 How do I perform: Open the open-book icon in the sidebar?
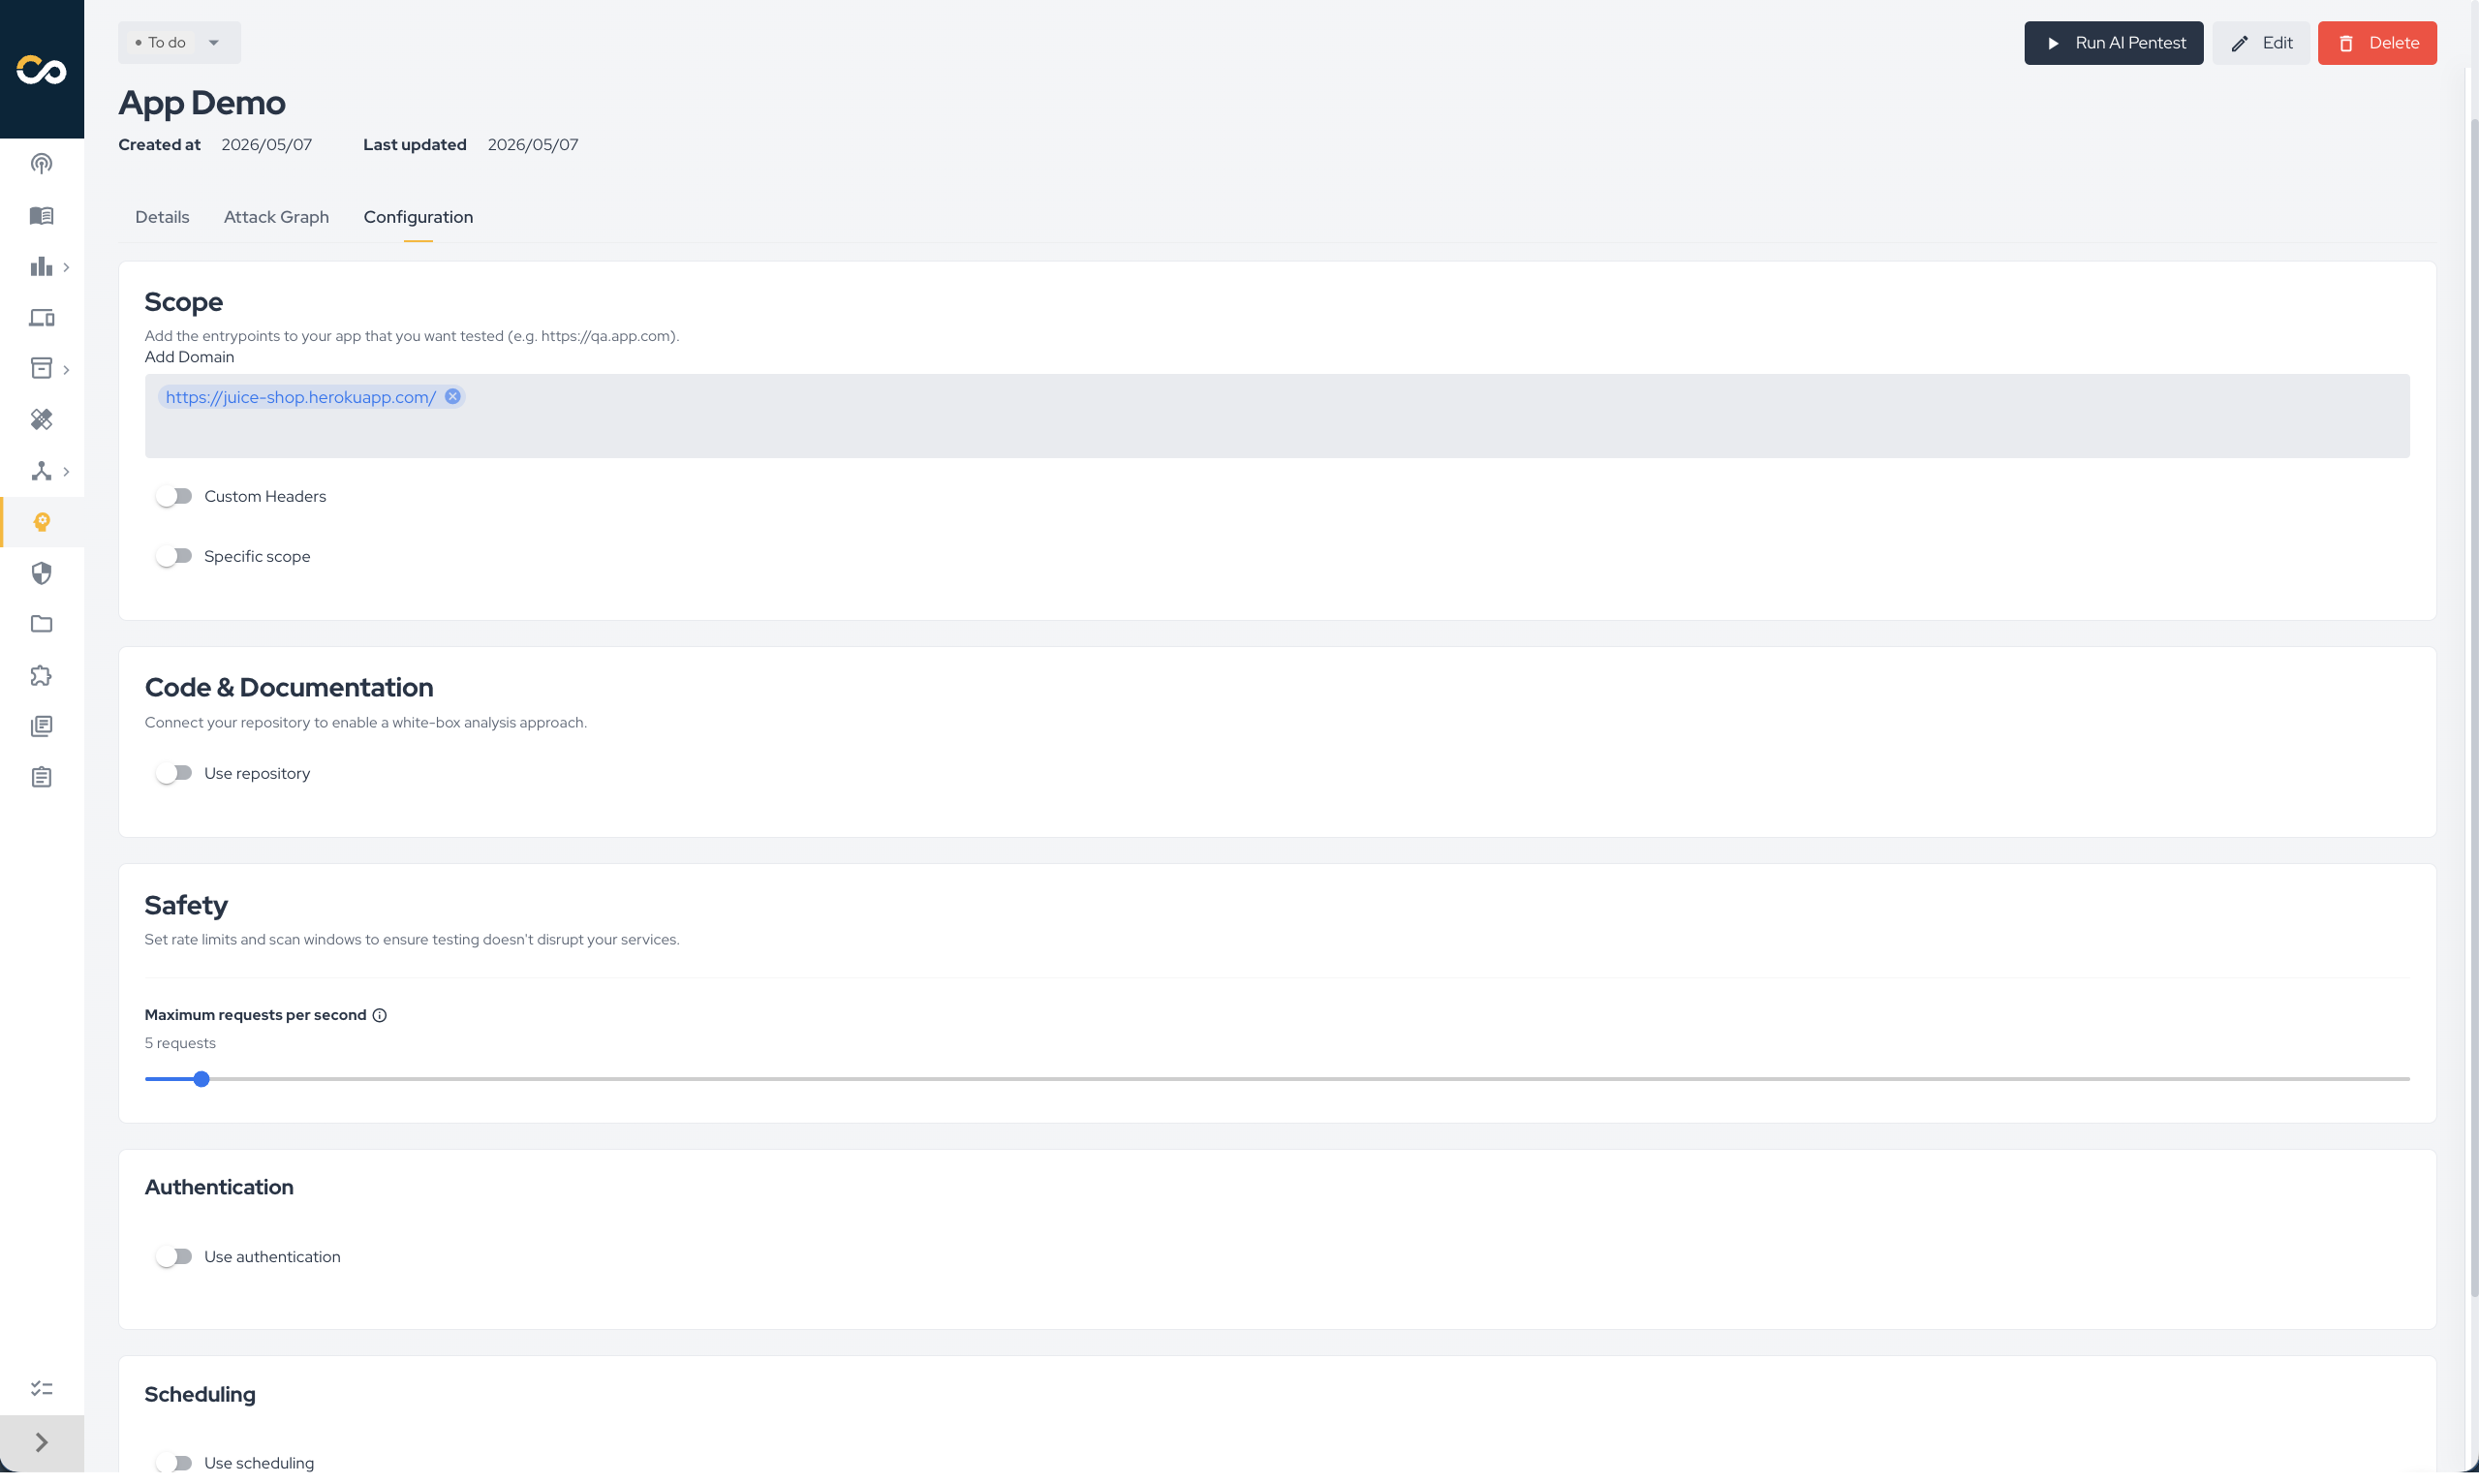tap(41, 215)
